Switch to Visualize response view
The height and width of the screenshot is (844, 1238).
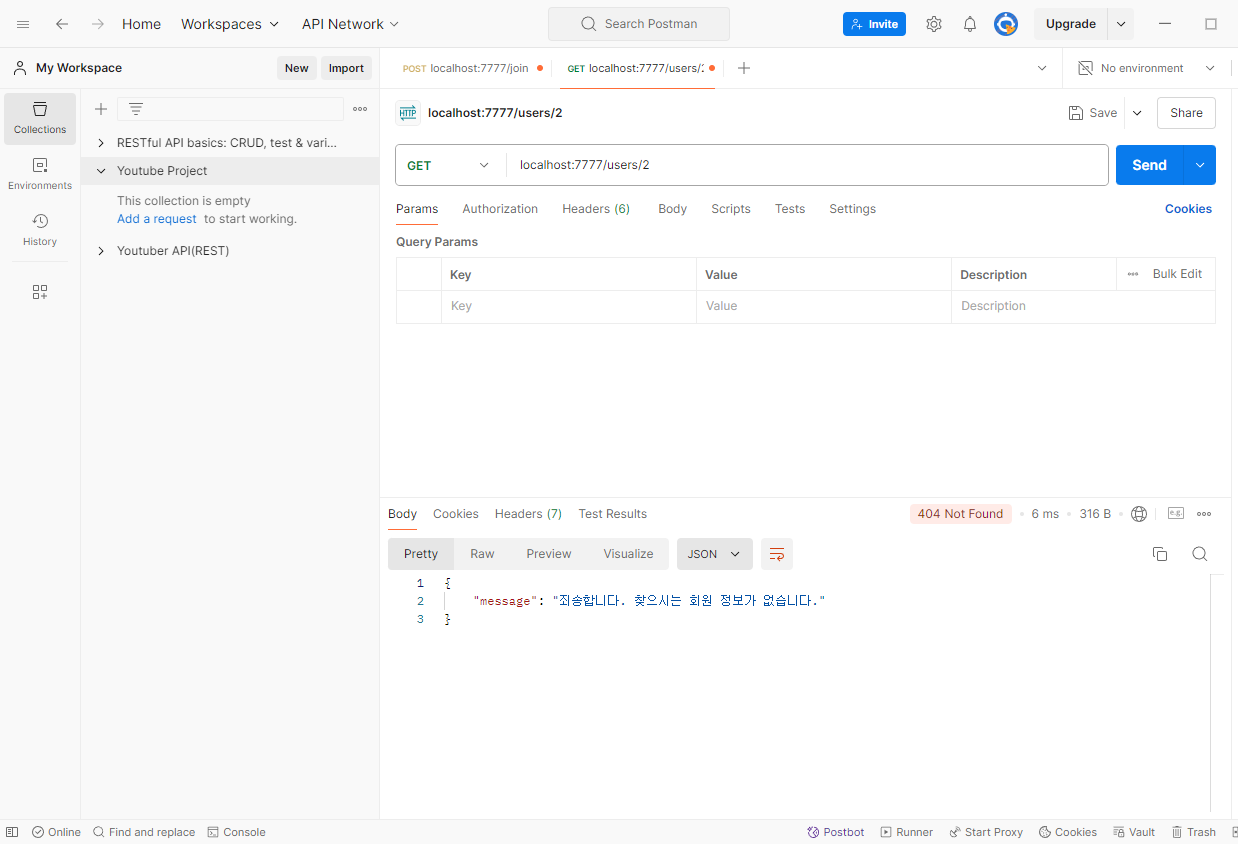pyautogui.click(x=628, y=554)
